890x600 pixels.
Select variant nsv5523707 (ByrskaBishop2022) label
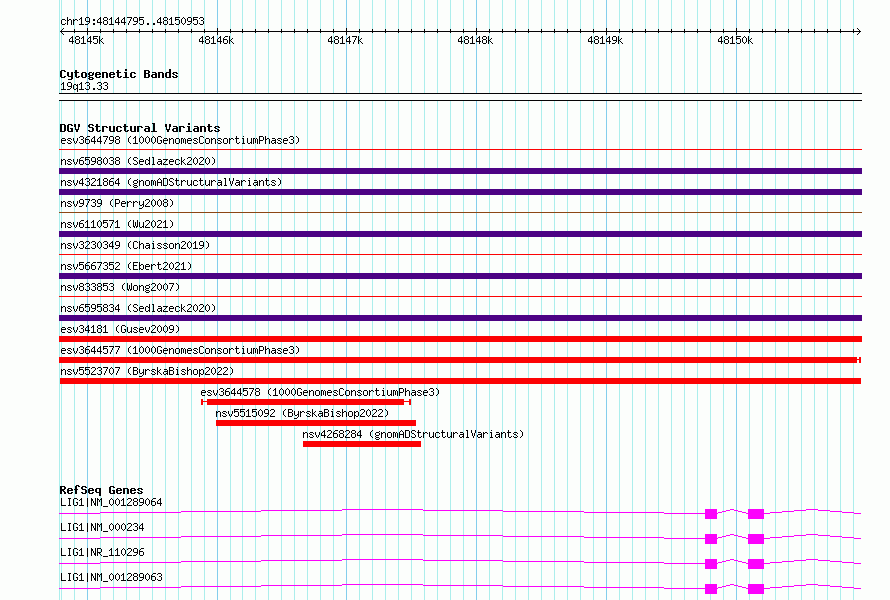147,371
